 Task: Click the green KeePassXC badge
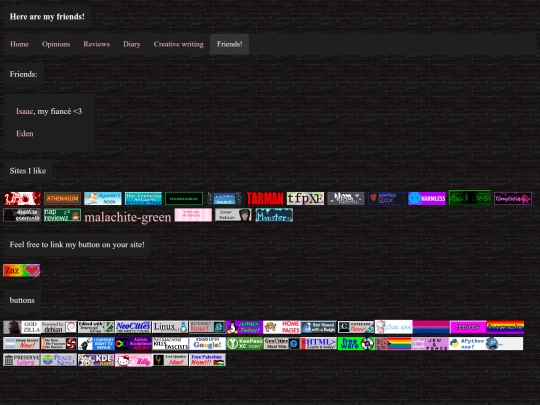click(245, 344)
